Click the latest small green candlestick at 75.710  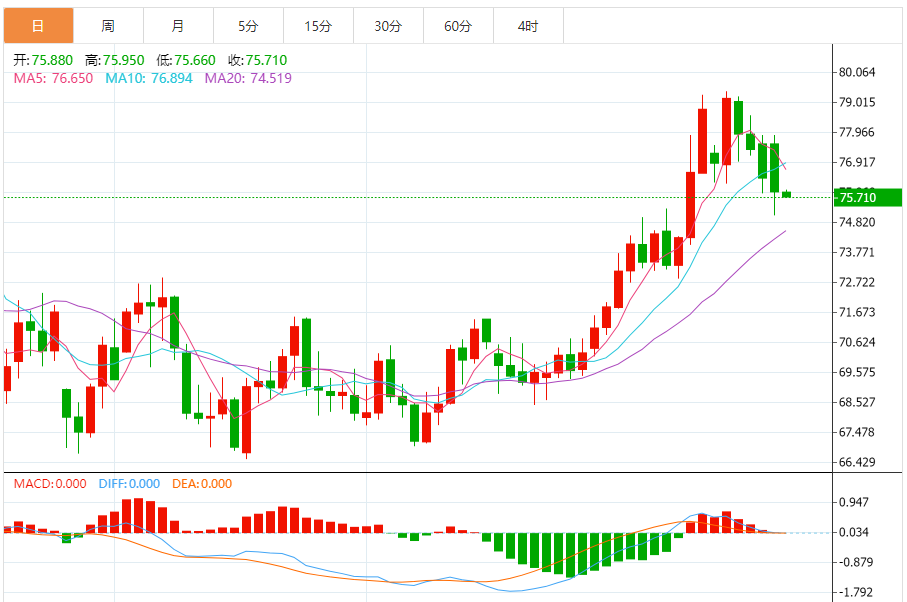click(x=786, y=194)
